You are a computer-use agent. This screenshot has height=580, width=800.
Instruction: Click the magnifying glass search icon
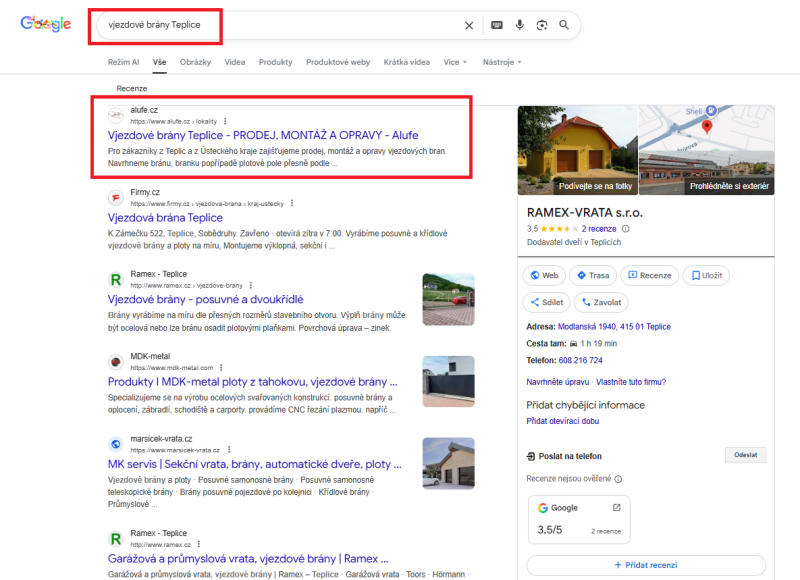(565, 25)
